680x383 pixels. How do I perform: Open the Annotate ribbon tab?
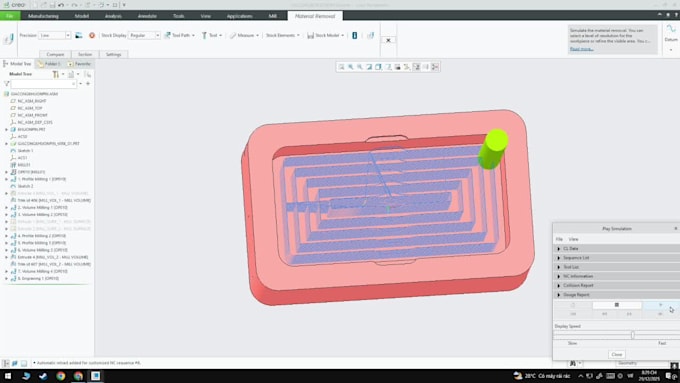click(147, 16)
